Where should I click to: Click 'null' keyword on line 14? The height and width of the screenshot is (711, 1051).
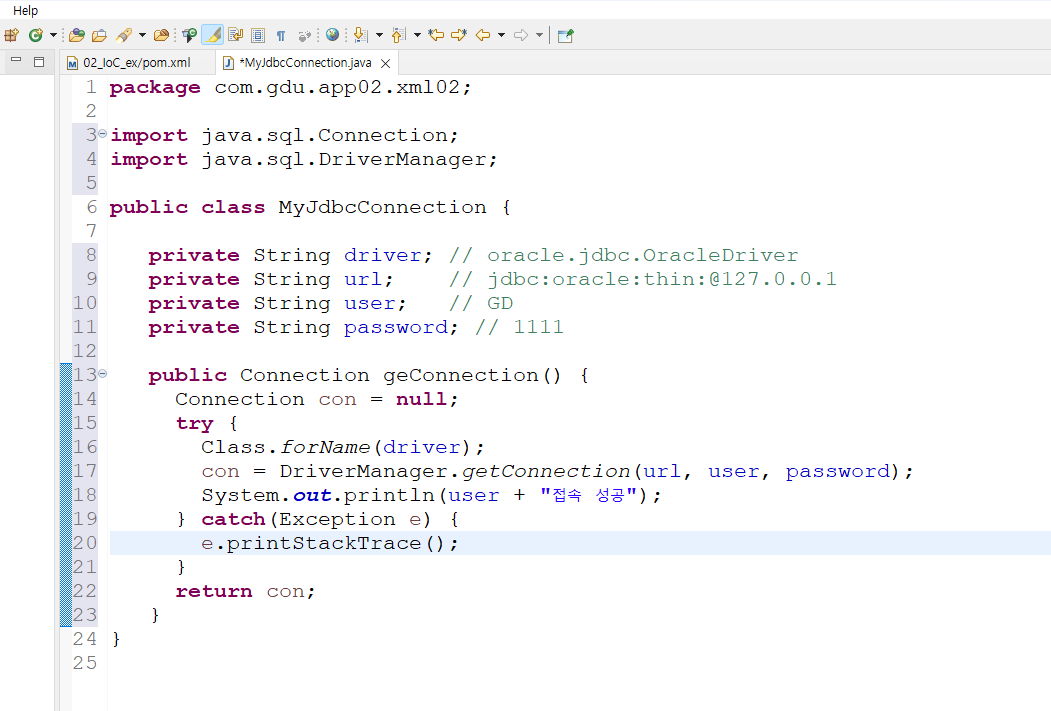(421, 399)
